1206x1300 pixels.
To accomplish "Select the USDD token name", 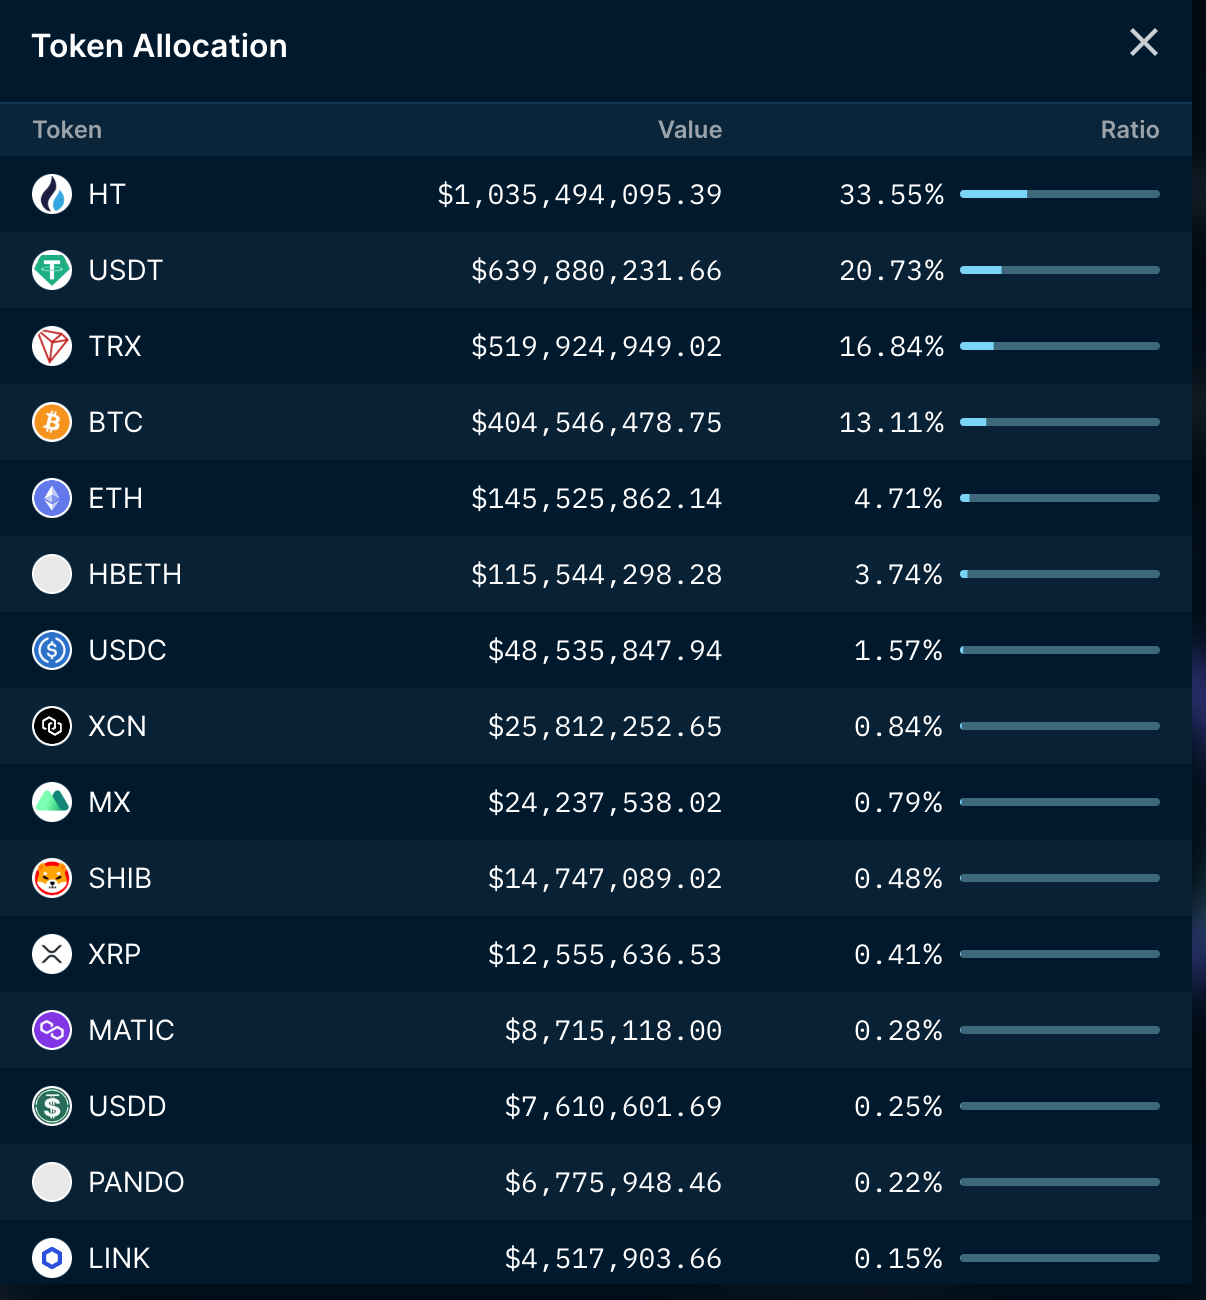I will click(x=128, y=1106).
